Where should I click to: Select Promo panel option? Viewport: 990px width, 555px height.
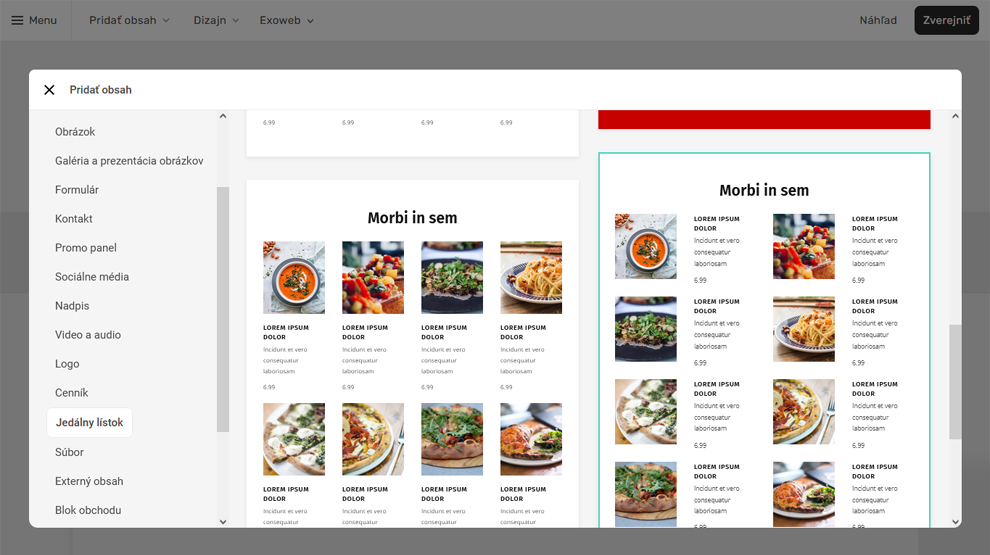click(86, 248)
